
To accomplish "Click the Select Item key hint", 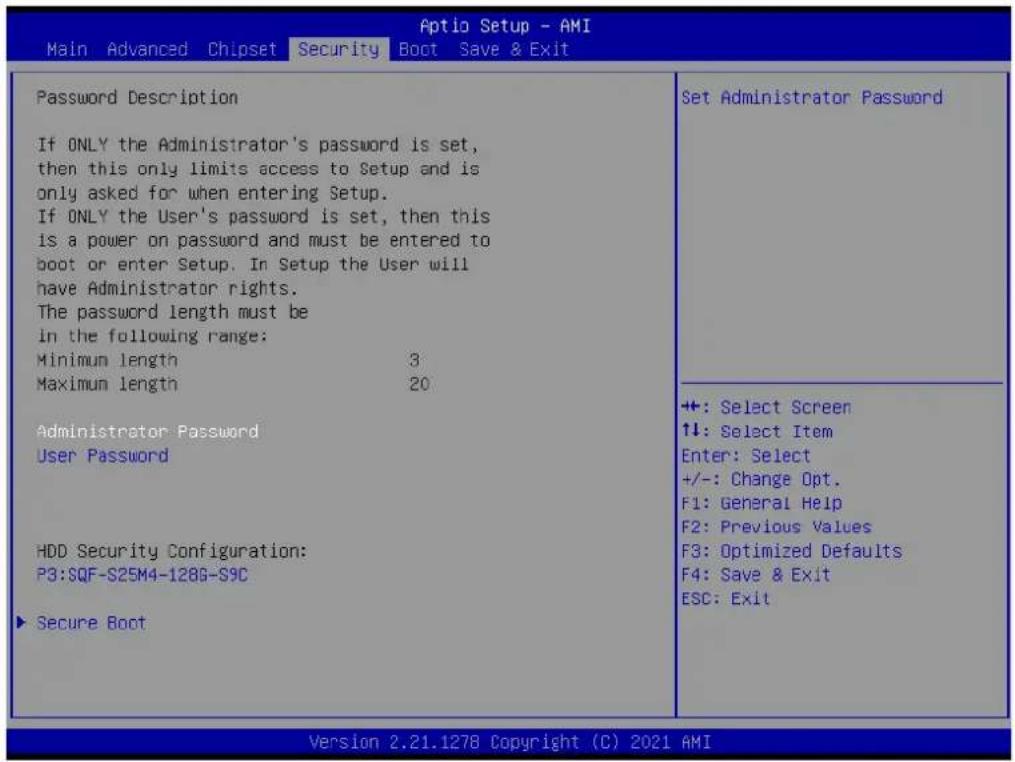I will click(x=757, y=431).
